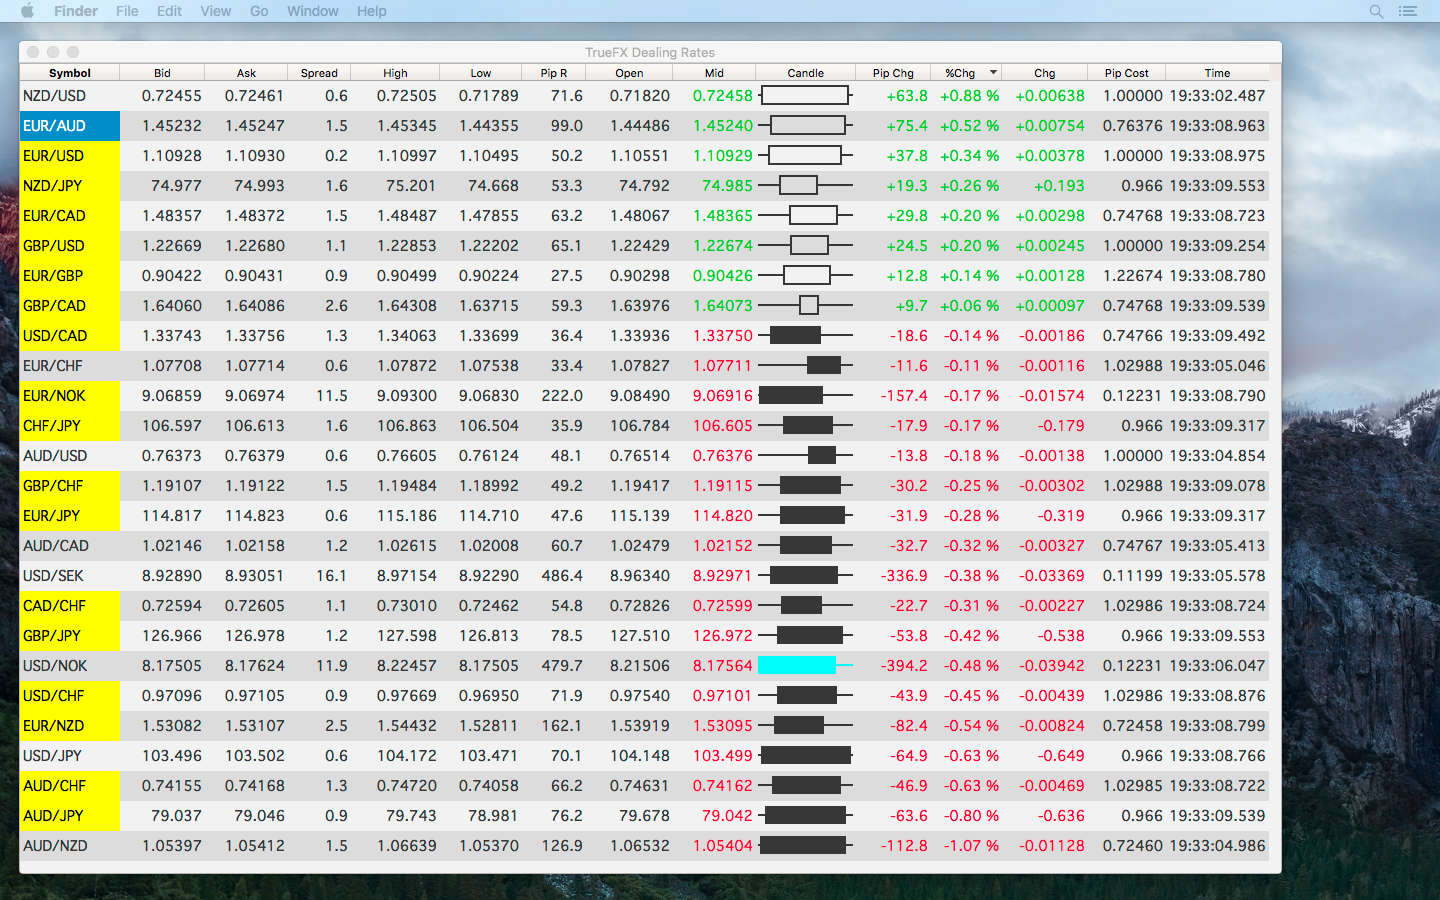Sort by Pip Cost column header
Viewport: 1440px width, 900px height.
(x=1126, y=73)
